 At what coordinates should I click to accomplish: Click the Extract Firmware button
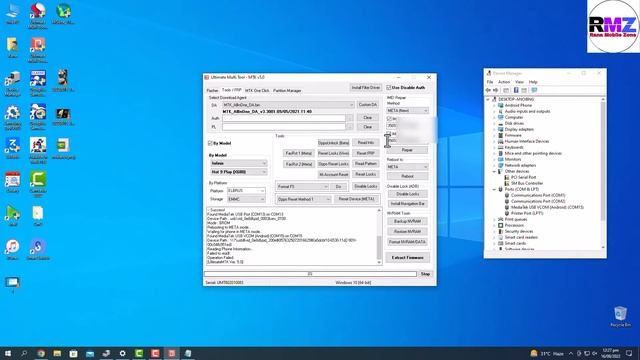(407, 258)
